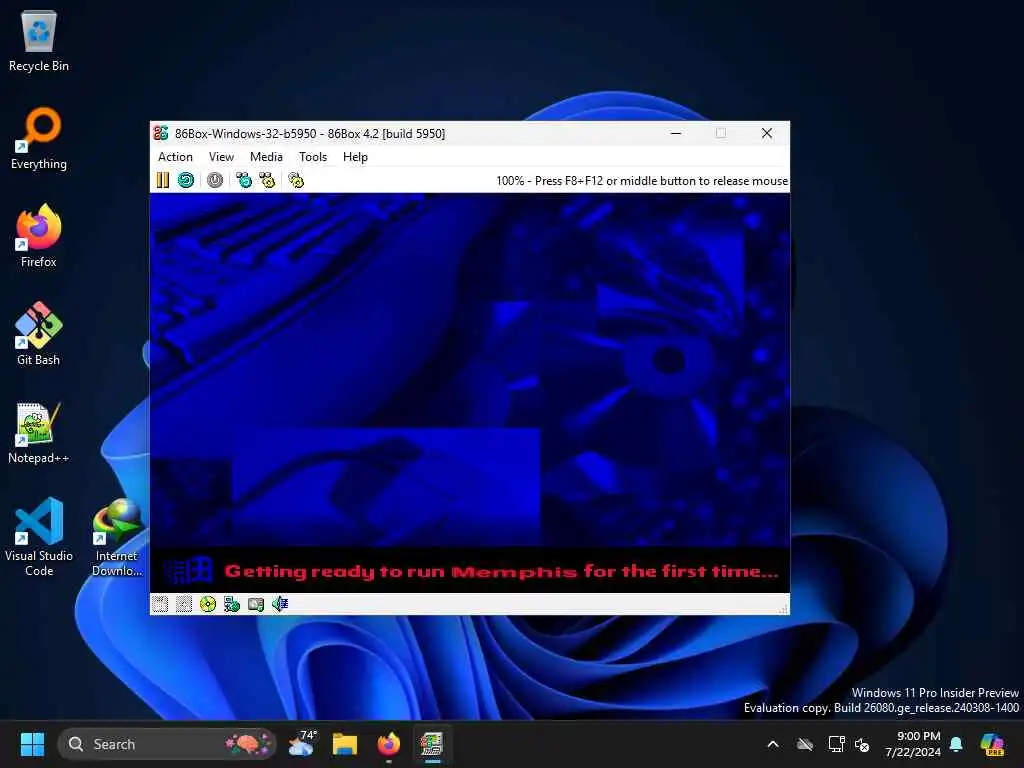The image size is (1024, 768).
Task: Click the first floppy drive status bar icon
Action: tap(160, 604)
